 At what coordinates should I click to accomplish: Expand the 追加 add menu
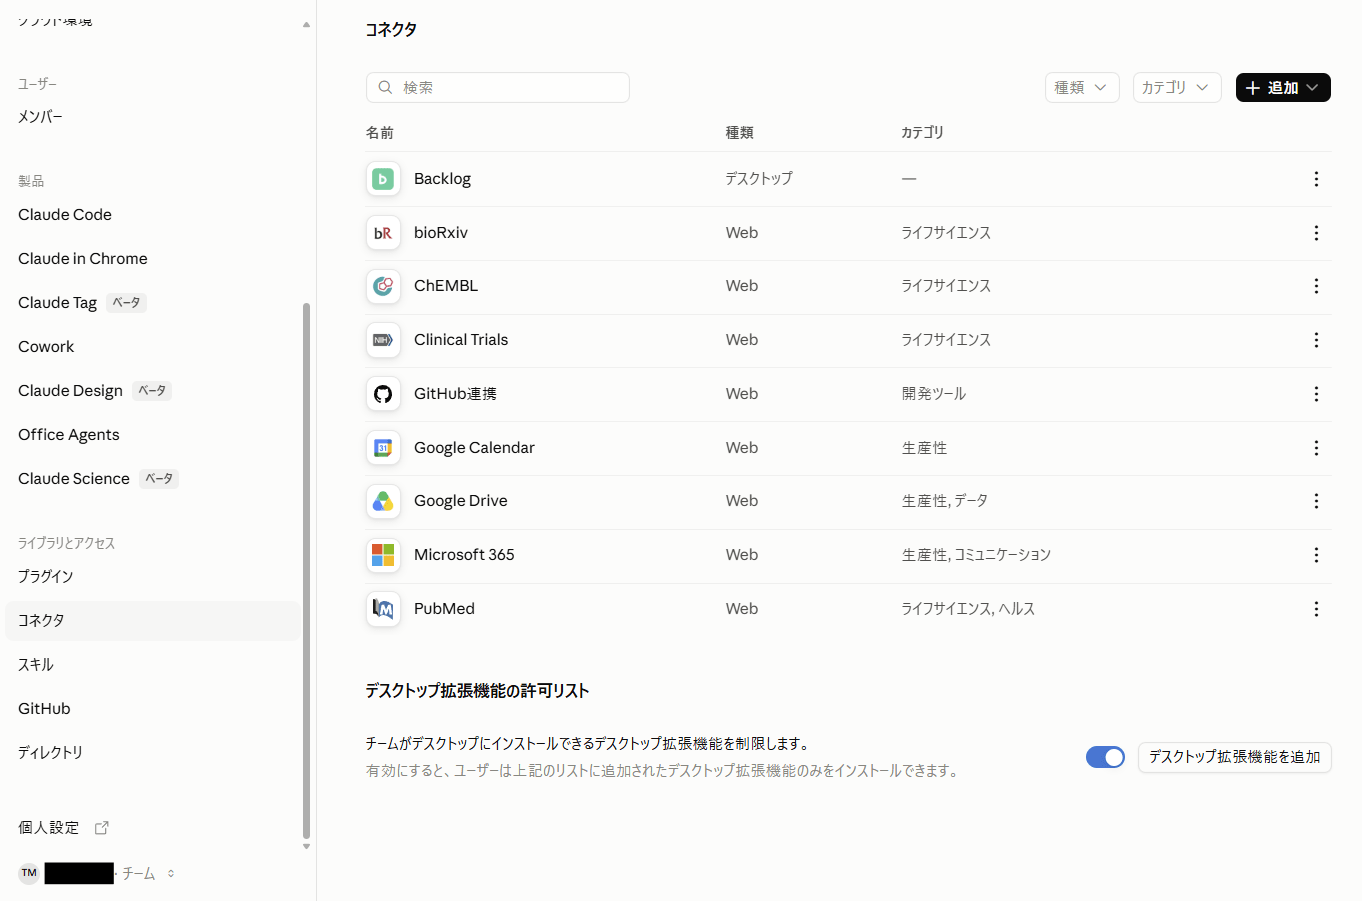[1283, 88]
